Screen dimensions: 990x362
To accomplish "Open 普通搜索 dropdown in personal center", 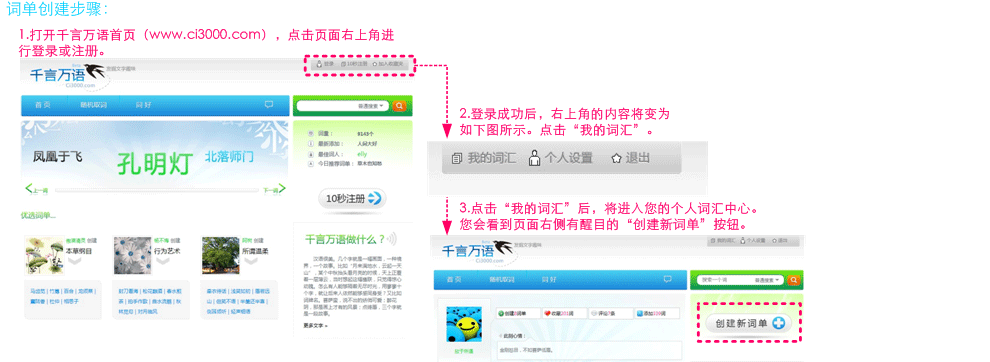I will (768, 279).
